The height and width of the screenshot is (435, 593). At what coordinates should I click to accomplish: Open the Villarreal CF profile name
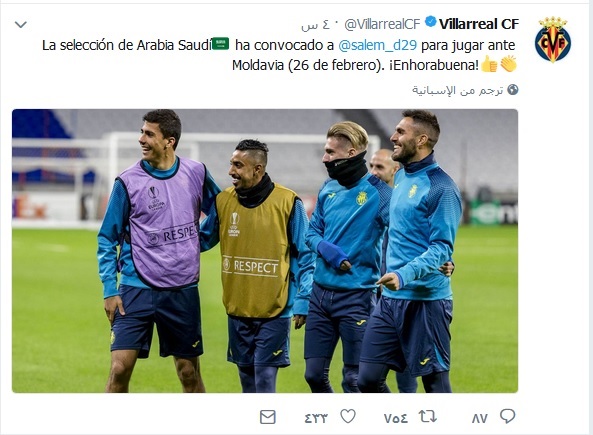click(479, 24)
